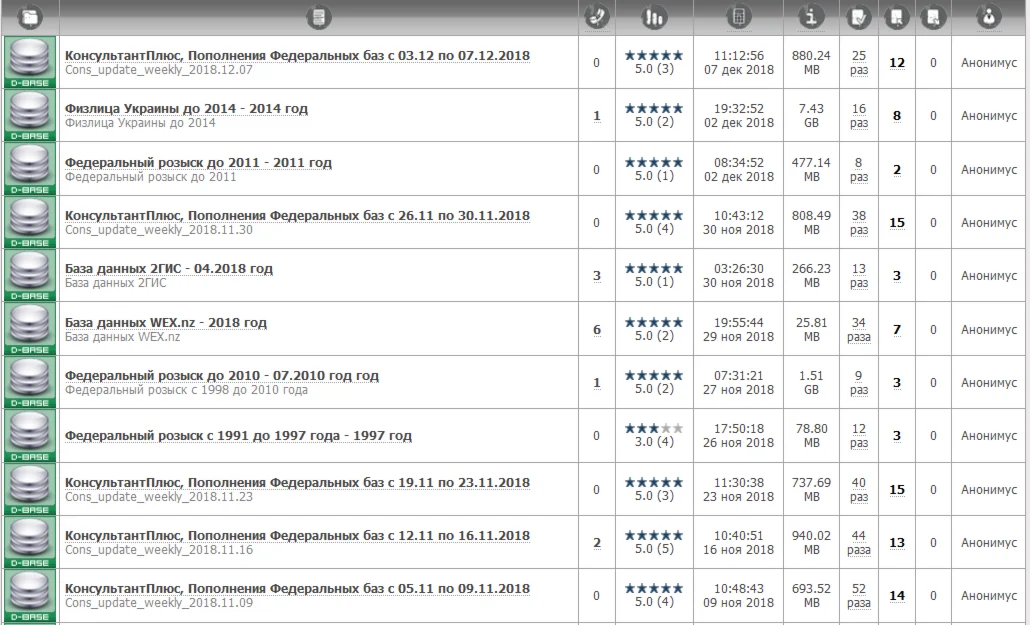Open КонсультантПлюс 05.11 по 09.11.2018 torrent
This screenshot has width=1030, height=625.
tap(297, 589)
